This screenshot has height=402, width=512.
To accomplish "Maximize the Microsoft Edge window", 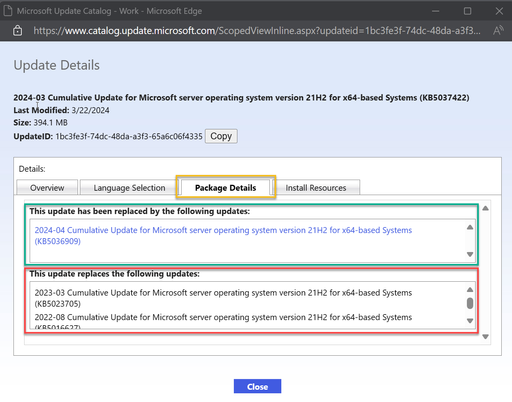I will [x=467, y=11].
